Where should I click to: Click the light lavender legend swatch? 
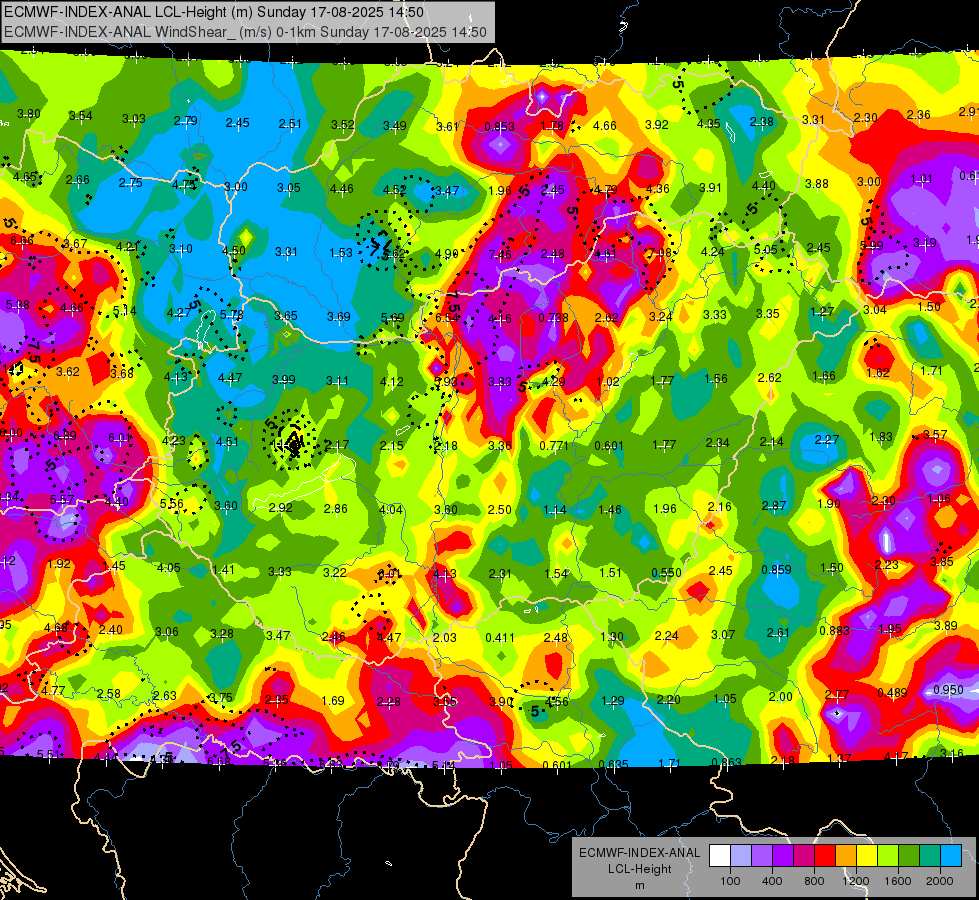click(x=741, y=856)
